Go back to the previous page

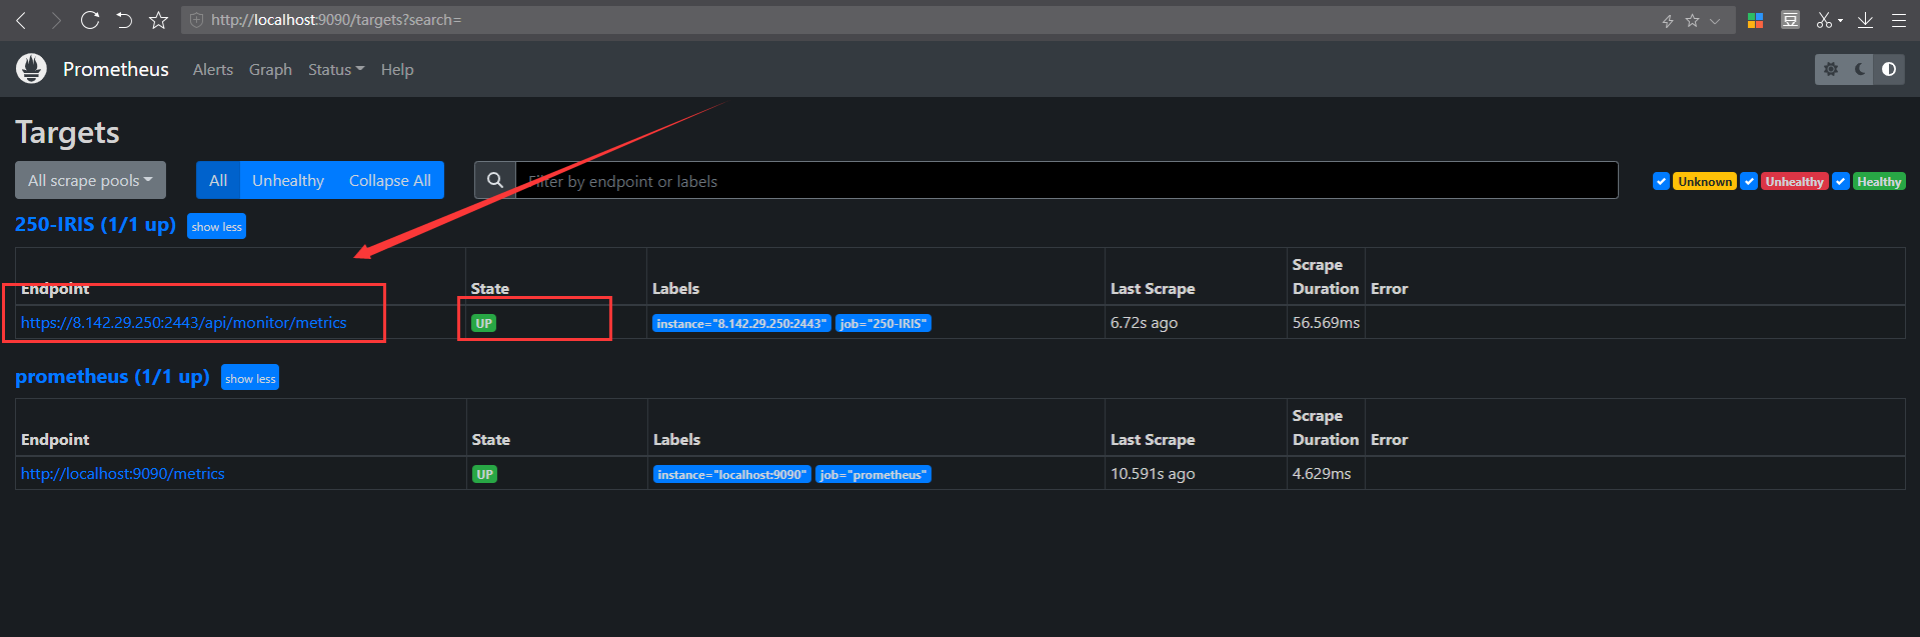pos(21,20)
